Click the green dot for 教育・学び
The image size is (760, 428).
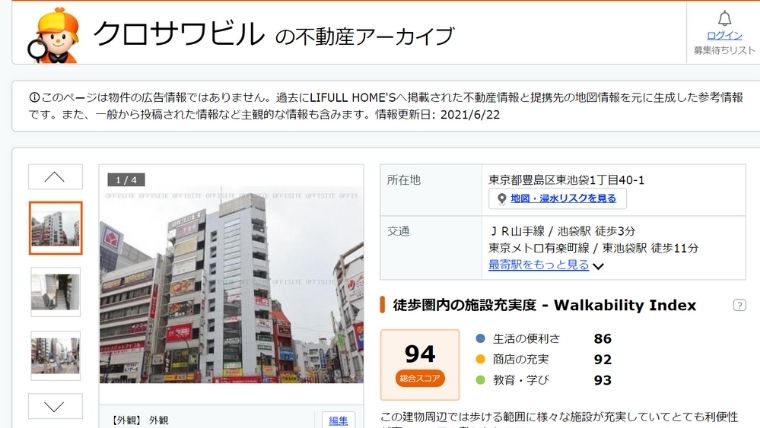[x=480, y=380]
